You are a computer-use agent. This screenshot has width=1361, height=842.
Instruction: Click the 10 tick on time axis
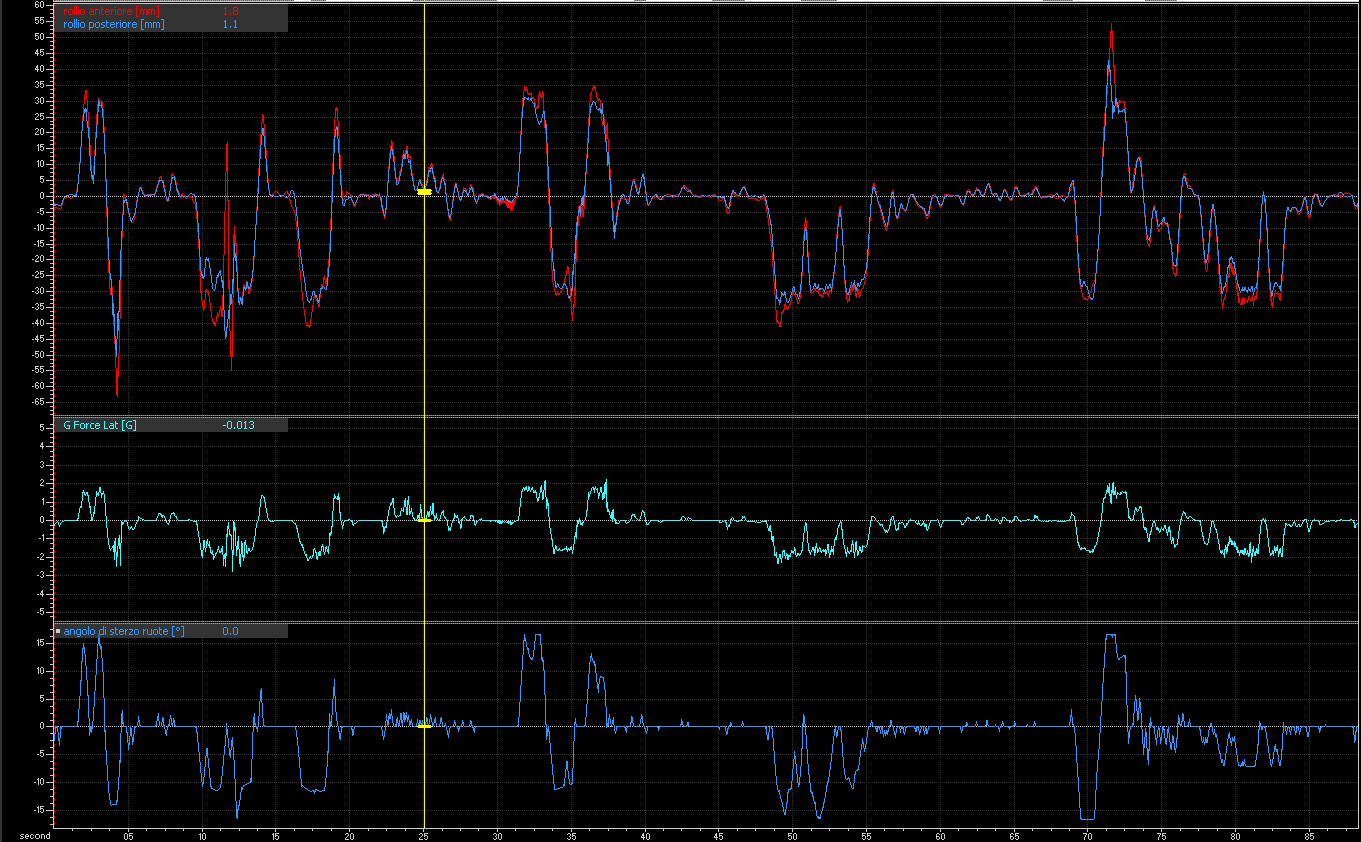click(x=202, y=835)
